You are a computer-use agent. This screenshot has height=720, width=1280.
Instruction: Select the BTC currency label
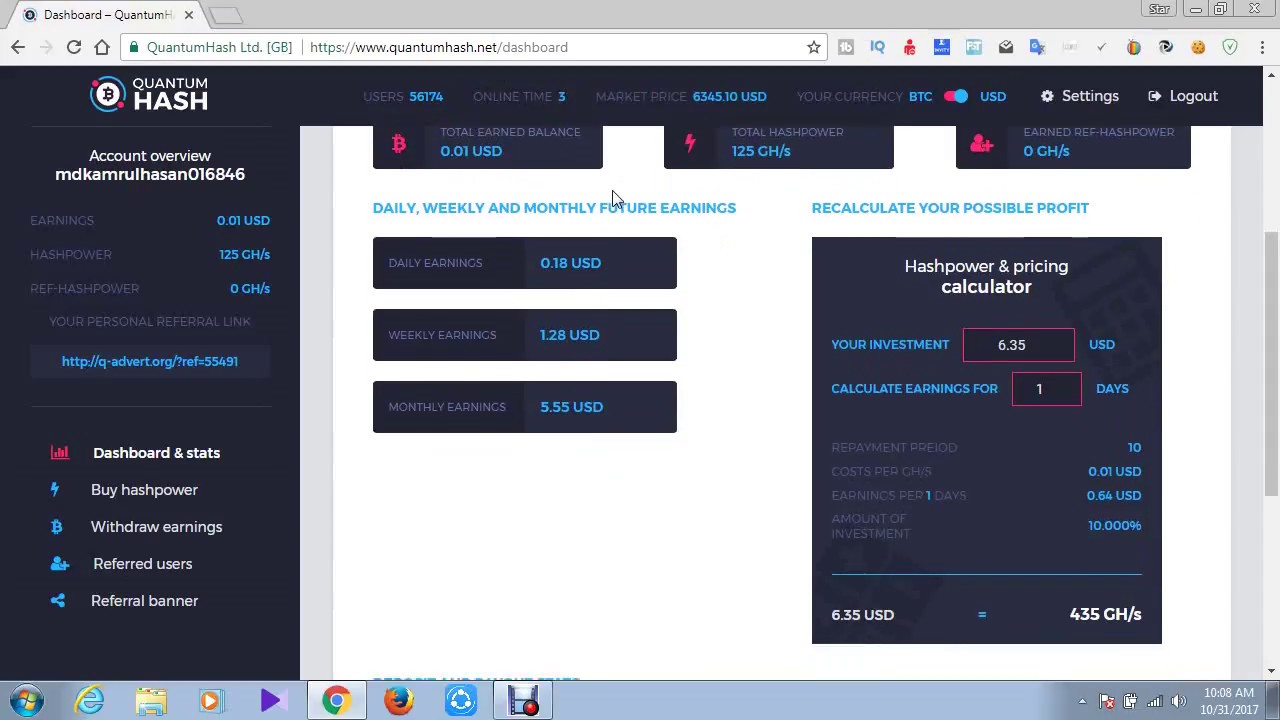point(920,96)
